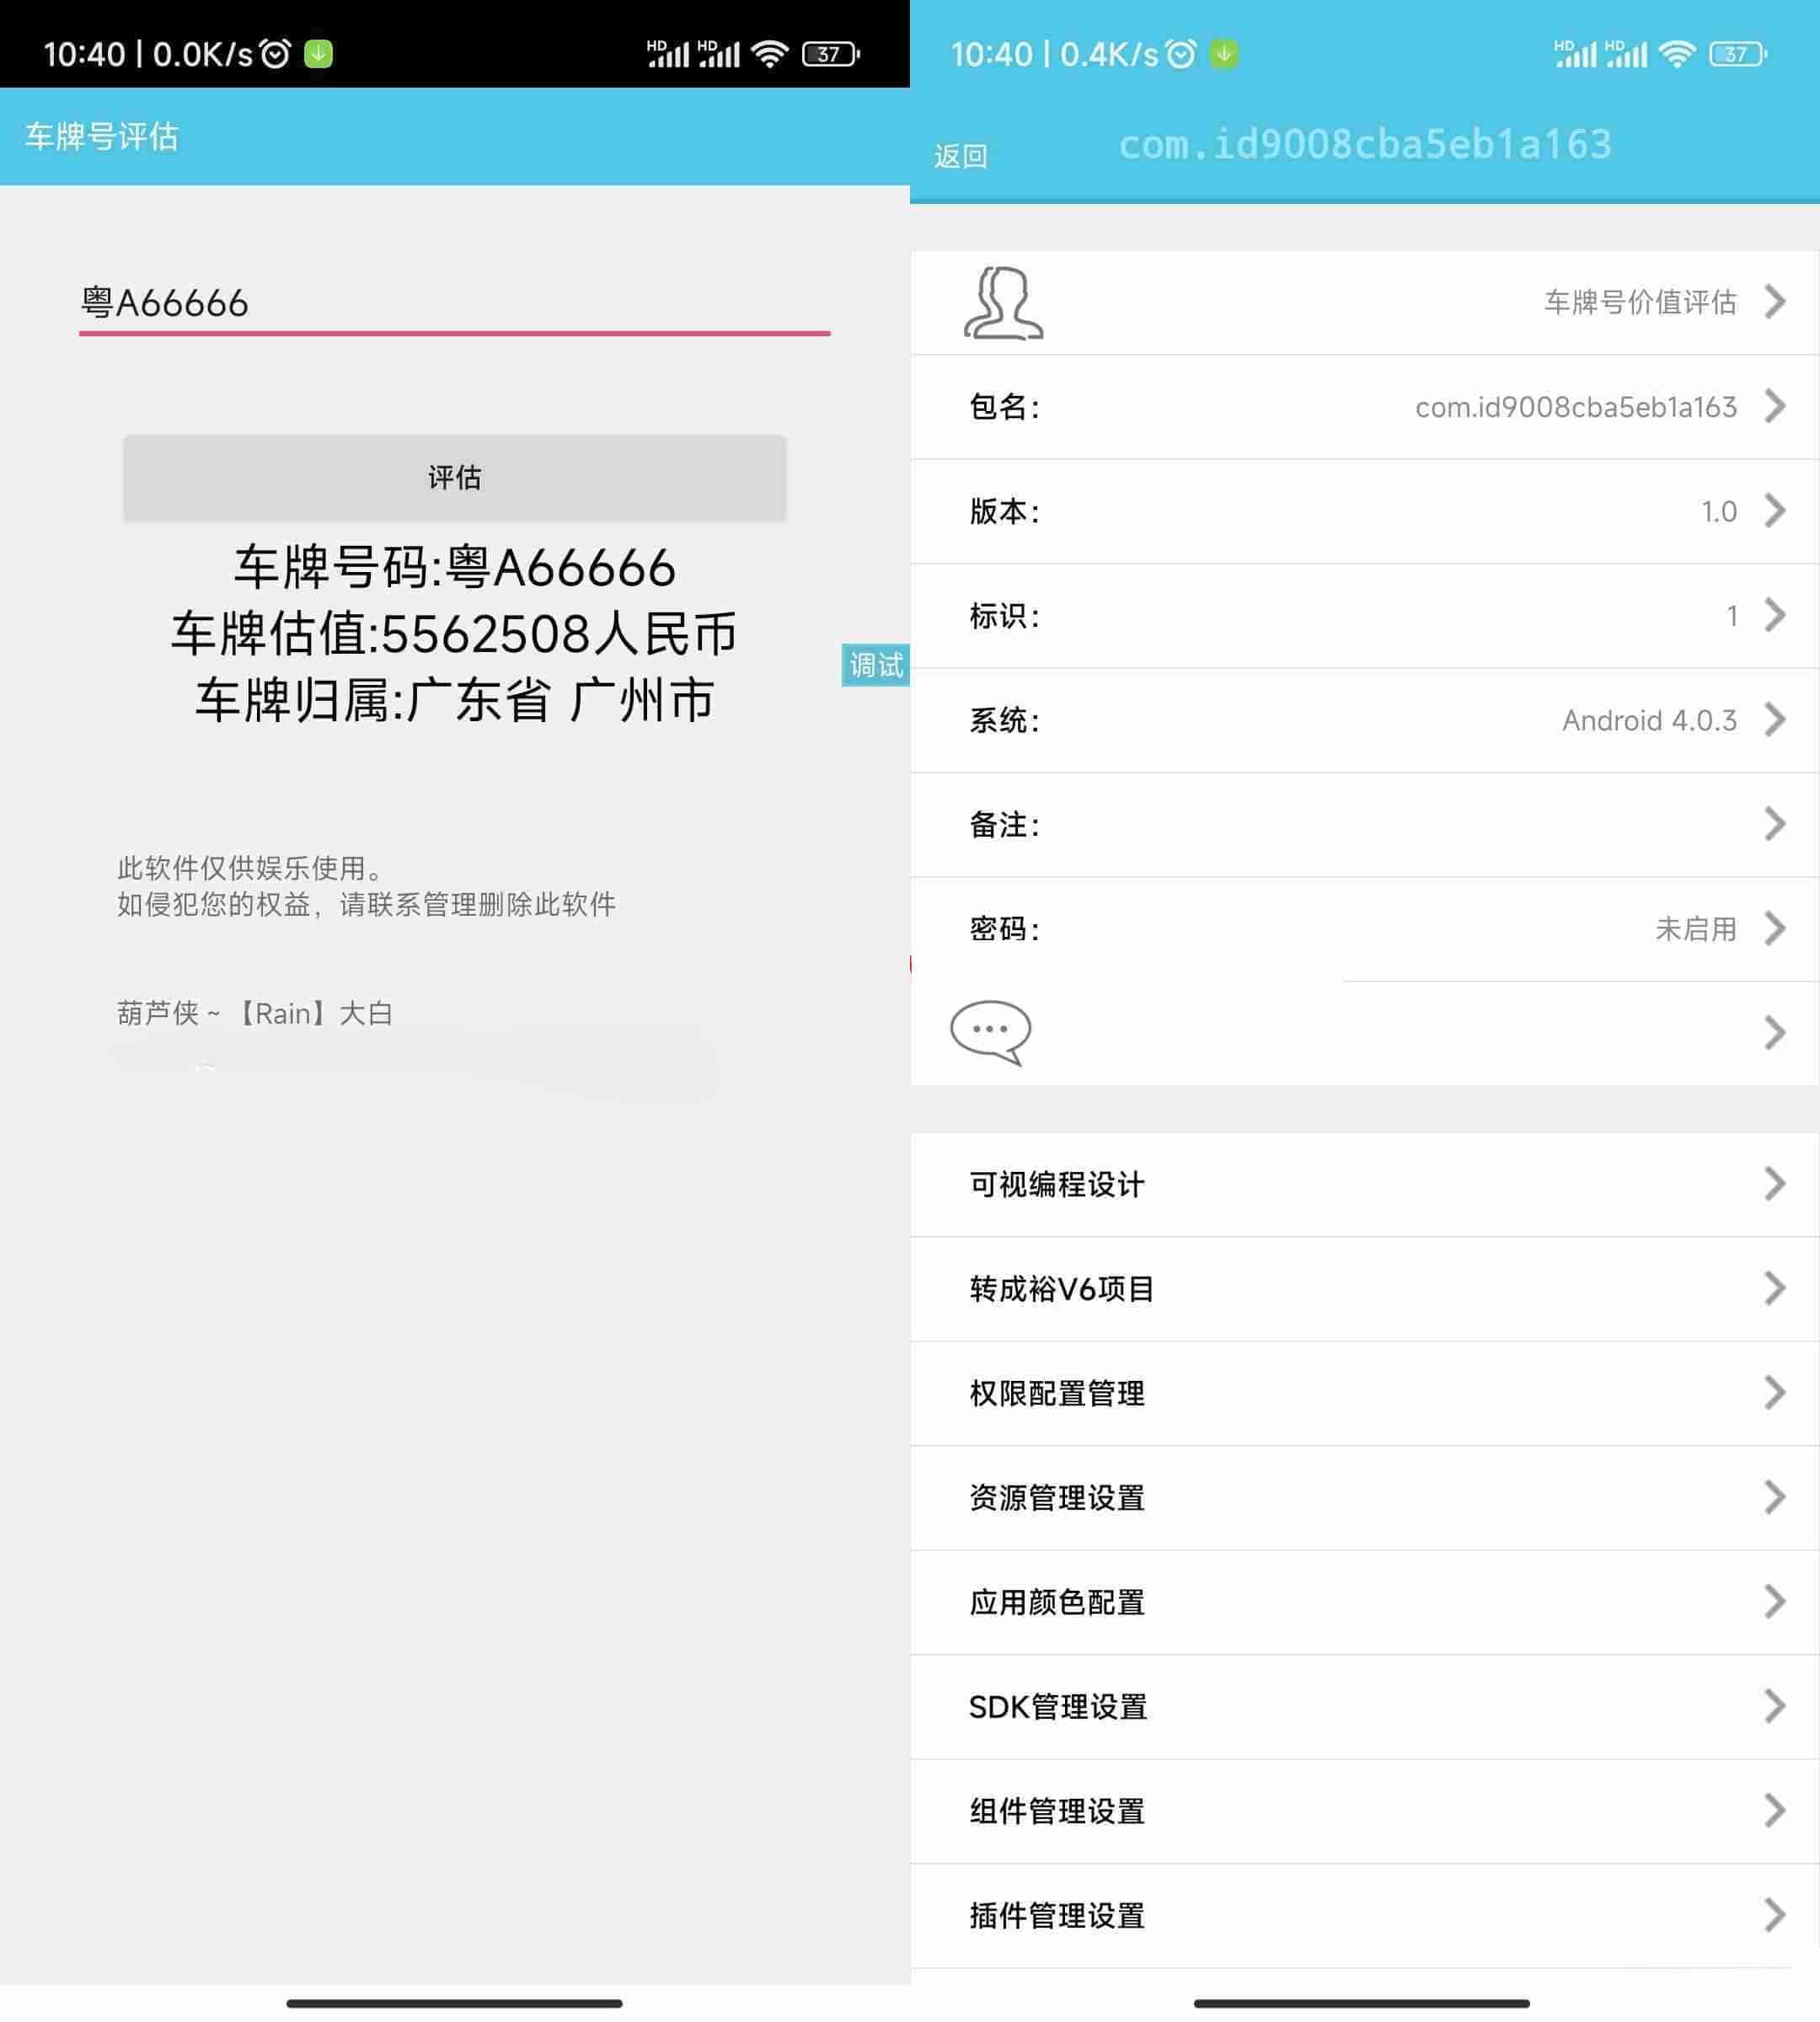Click the arrow on the 密码 row
Image resolution: width=1820 pixels, height=2022 pixels.
point(1774,929)
